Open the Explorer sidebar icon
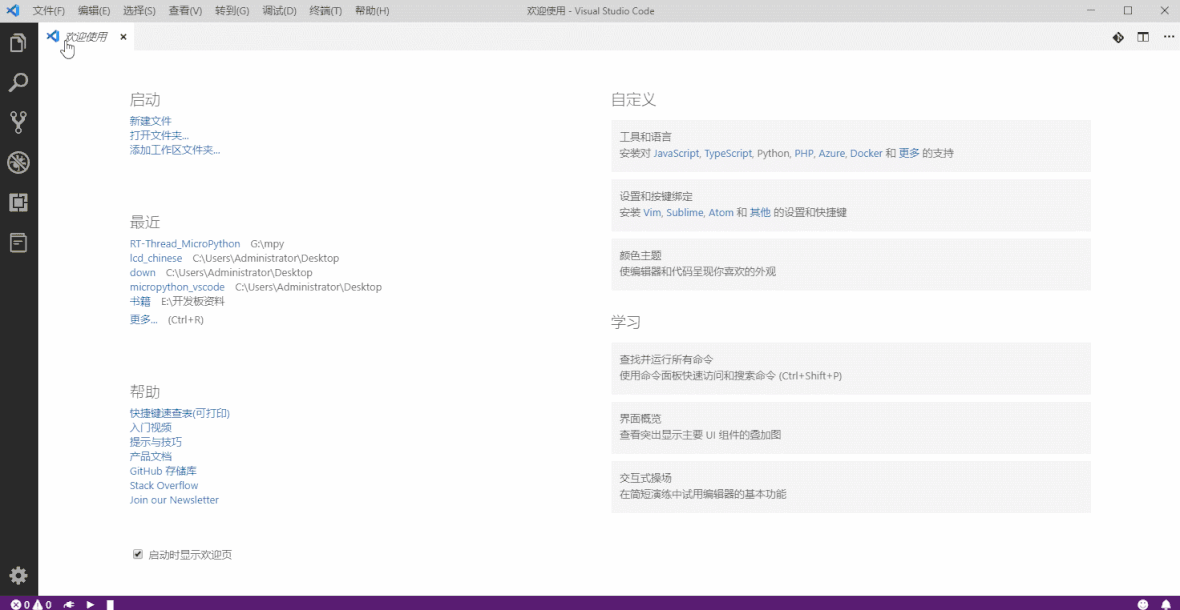This screenshot has width=1180, height=610. click(x=18, y=43)
